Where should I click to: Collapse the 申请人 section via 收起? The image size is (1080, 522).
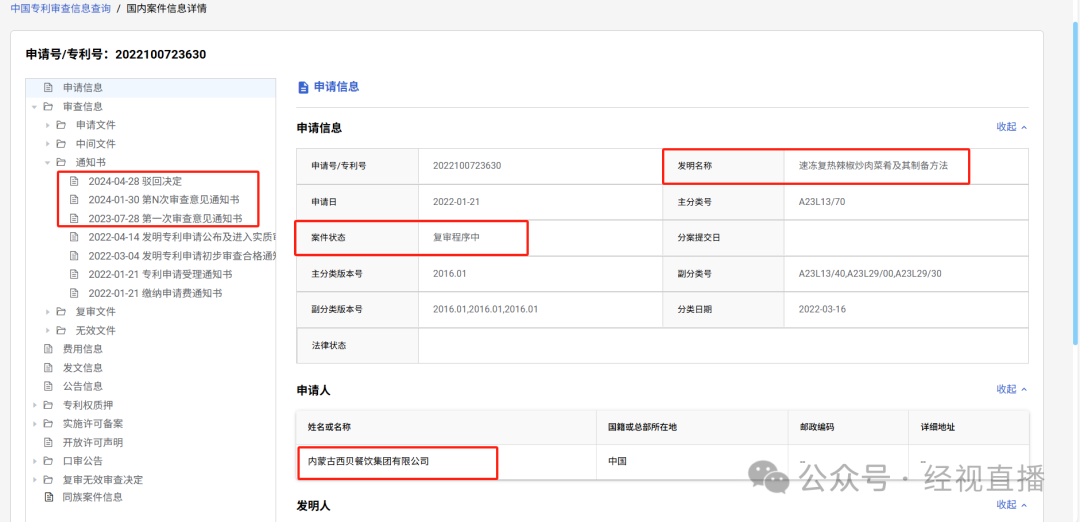pyautogui.click(x=1010, y=389)
